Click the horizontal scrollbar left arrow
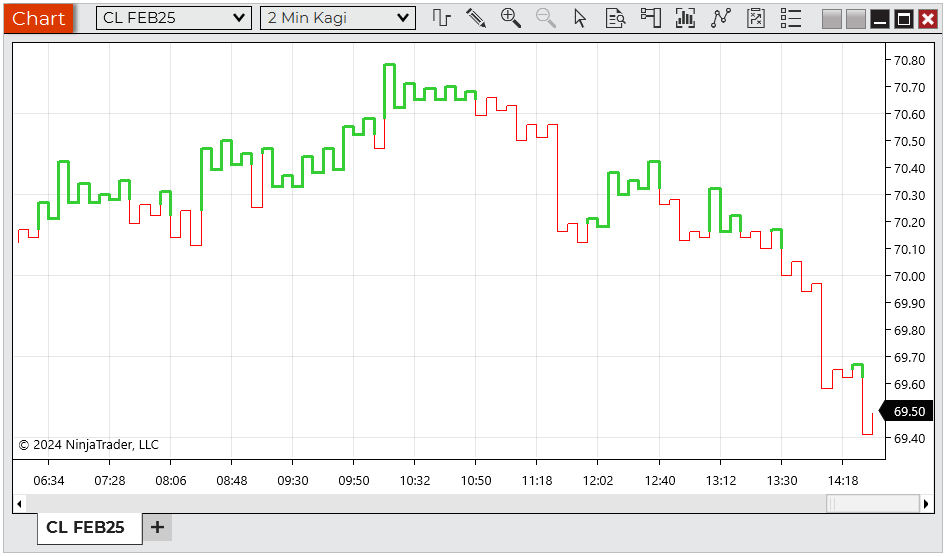This screenshot has height=557, width=947. click(x=20, y=503)
